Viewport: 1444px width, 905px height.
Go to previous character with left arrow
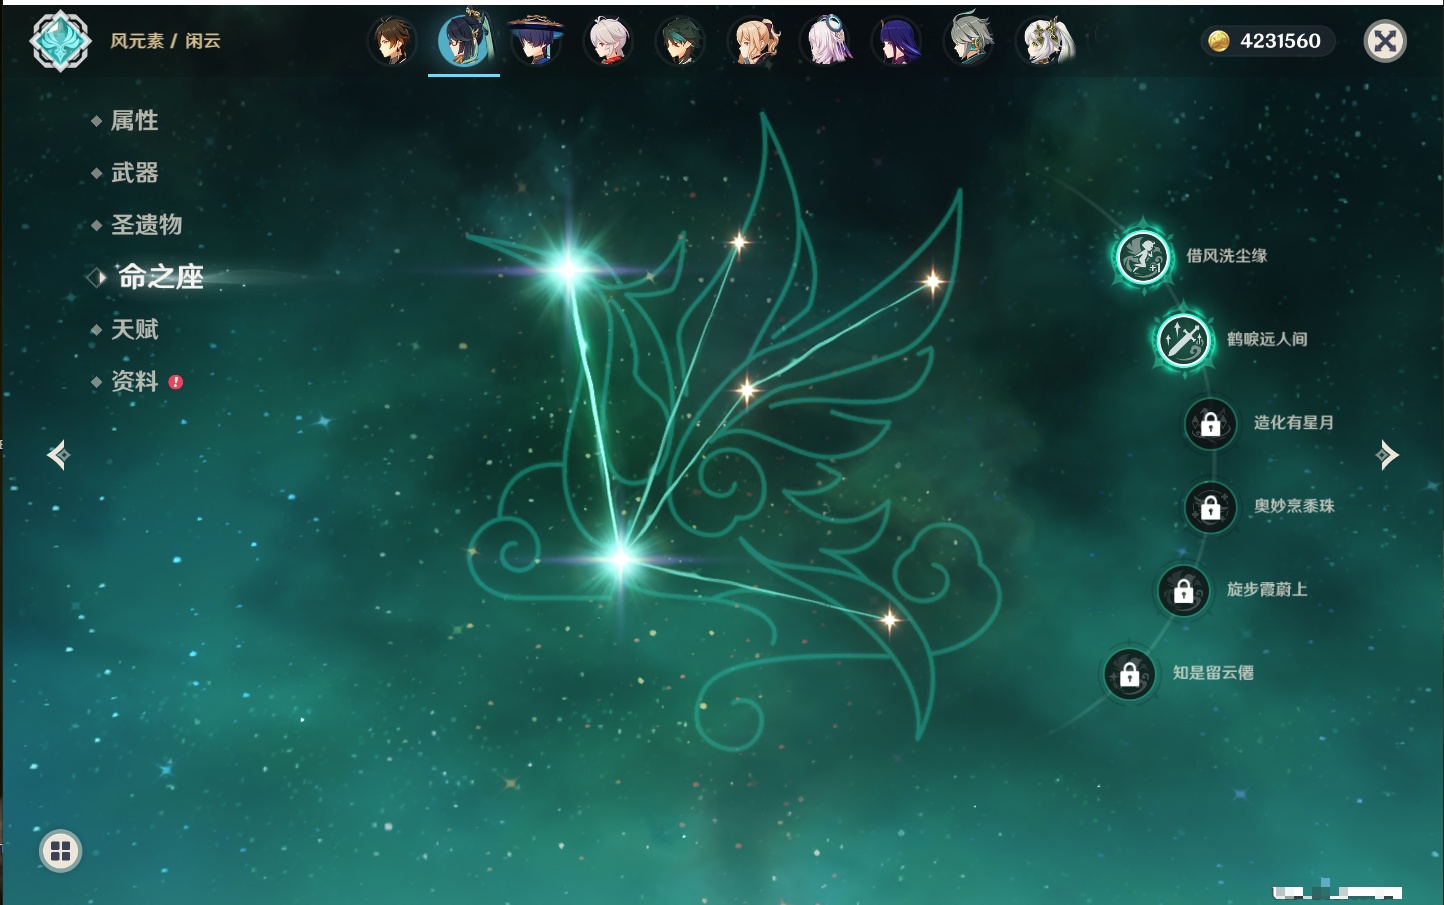click(58, 455)
